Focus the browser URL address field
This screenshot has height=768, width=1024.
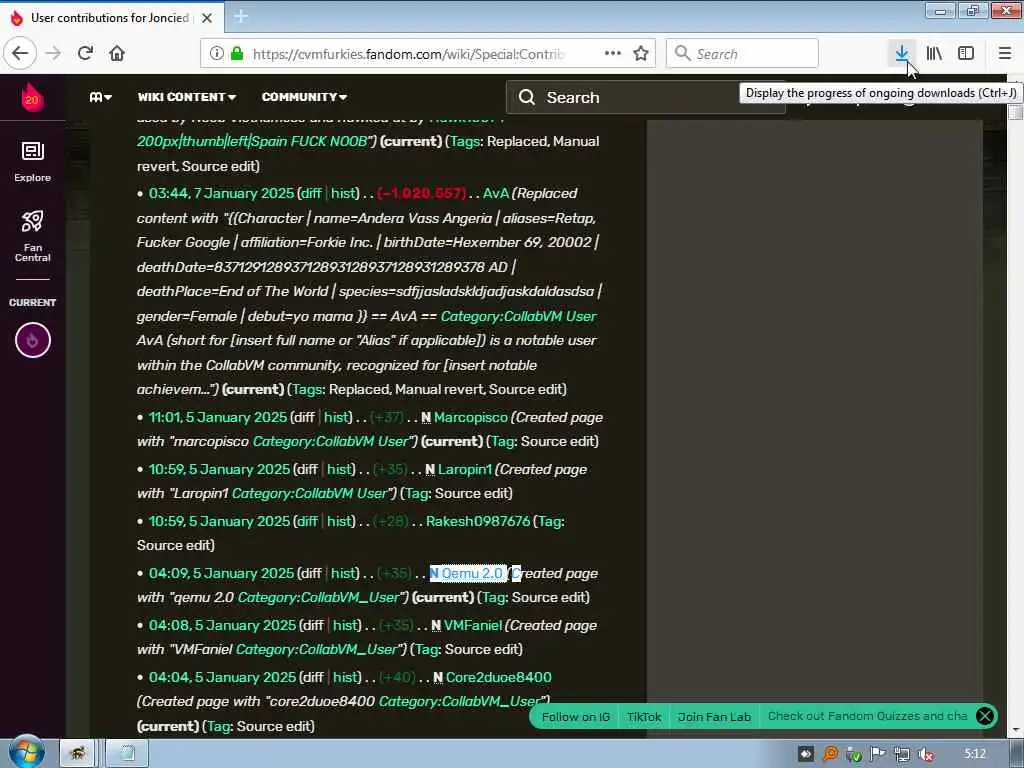408,54
